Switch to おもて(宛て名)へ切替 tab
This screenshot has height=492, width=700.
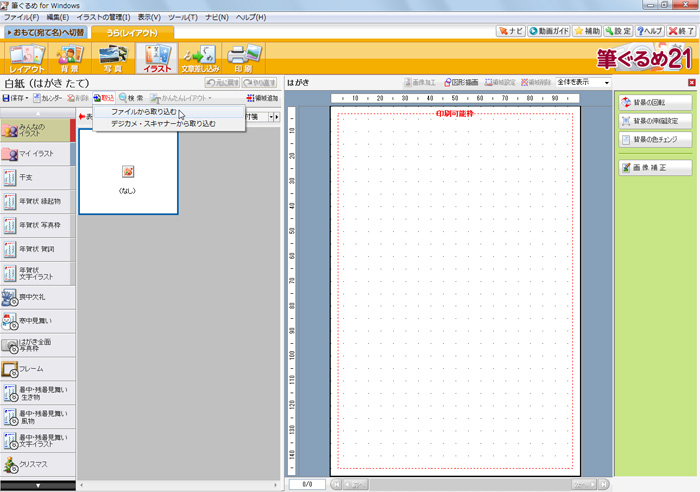(44, 32)
